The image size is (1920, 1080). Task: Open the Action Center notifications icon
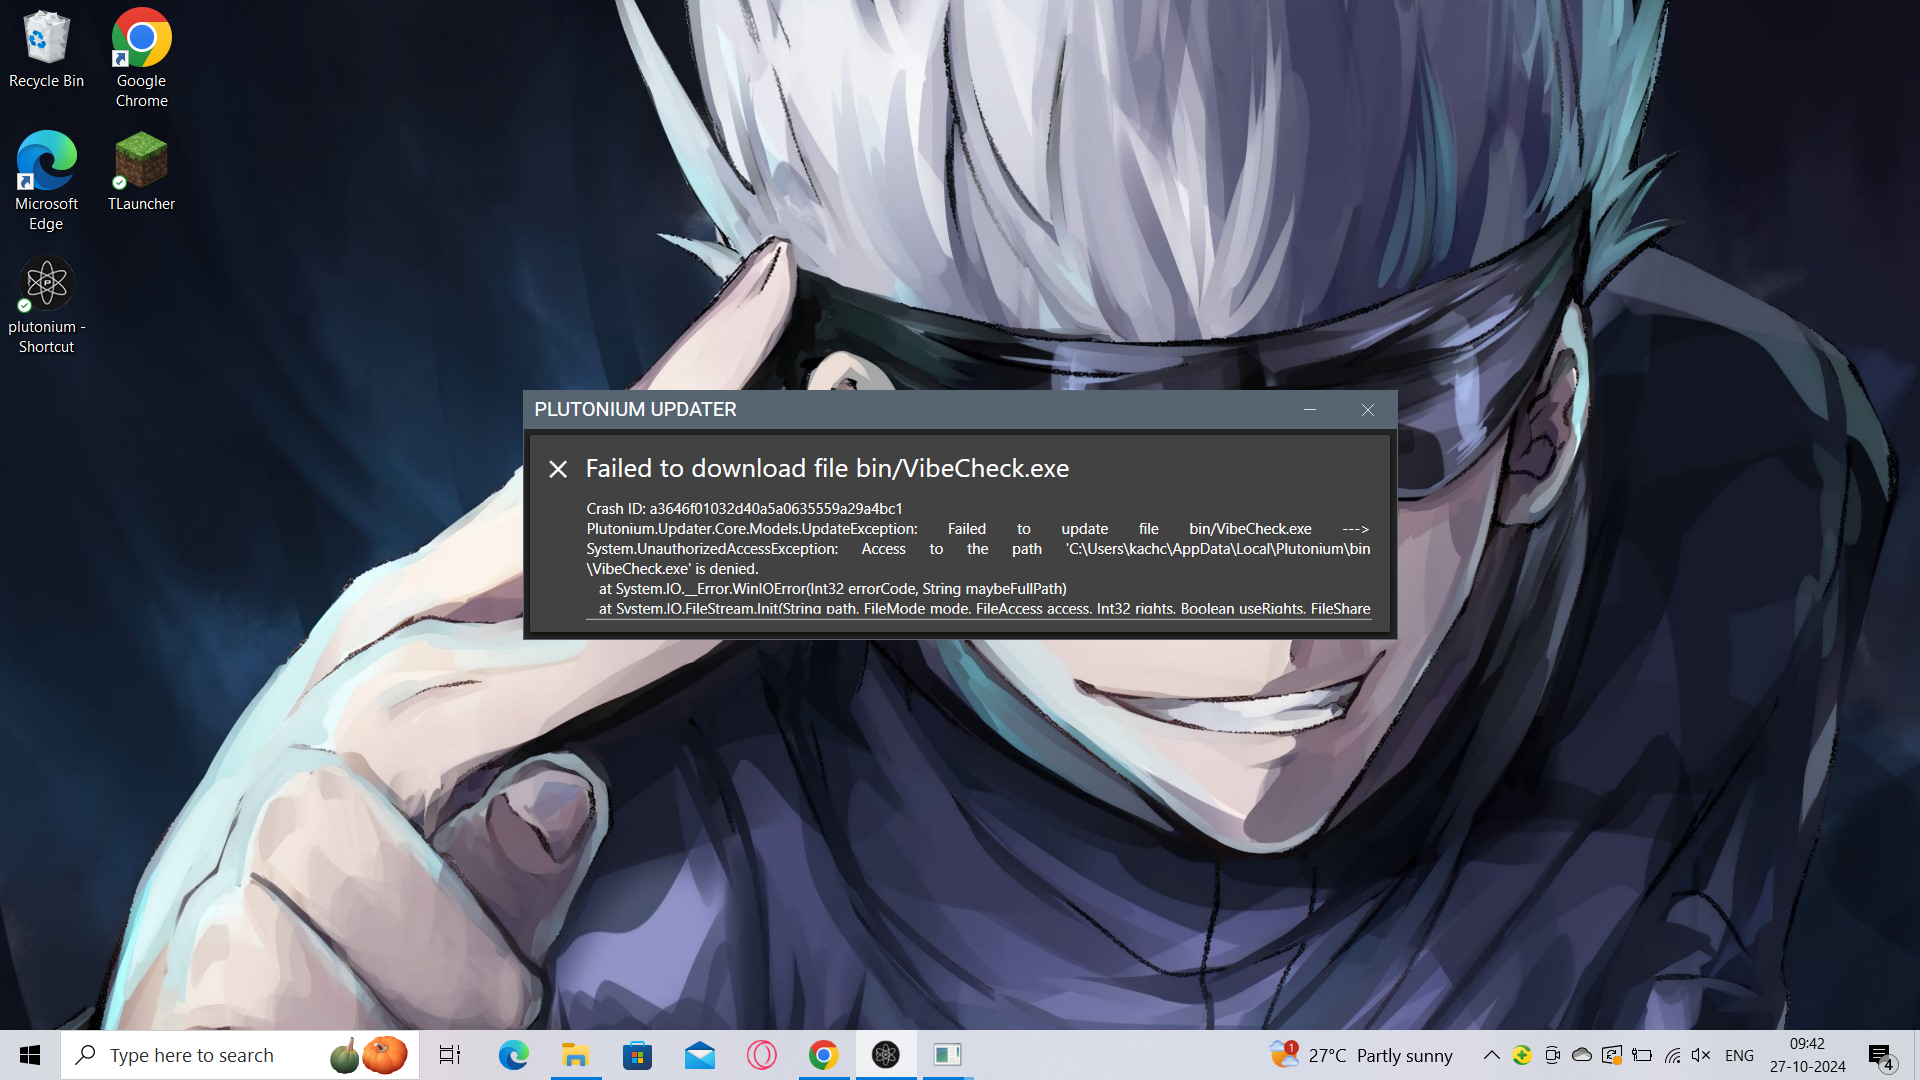tap(1882, 1055)
